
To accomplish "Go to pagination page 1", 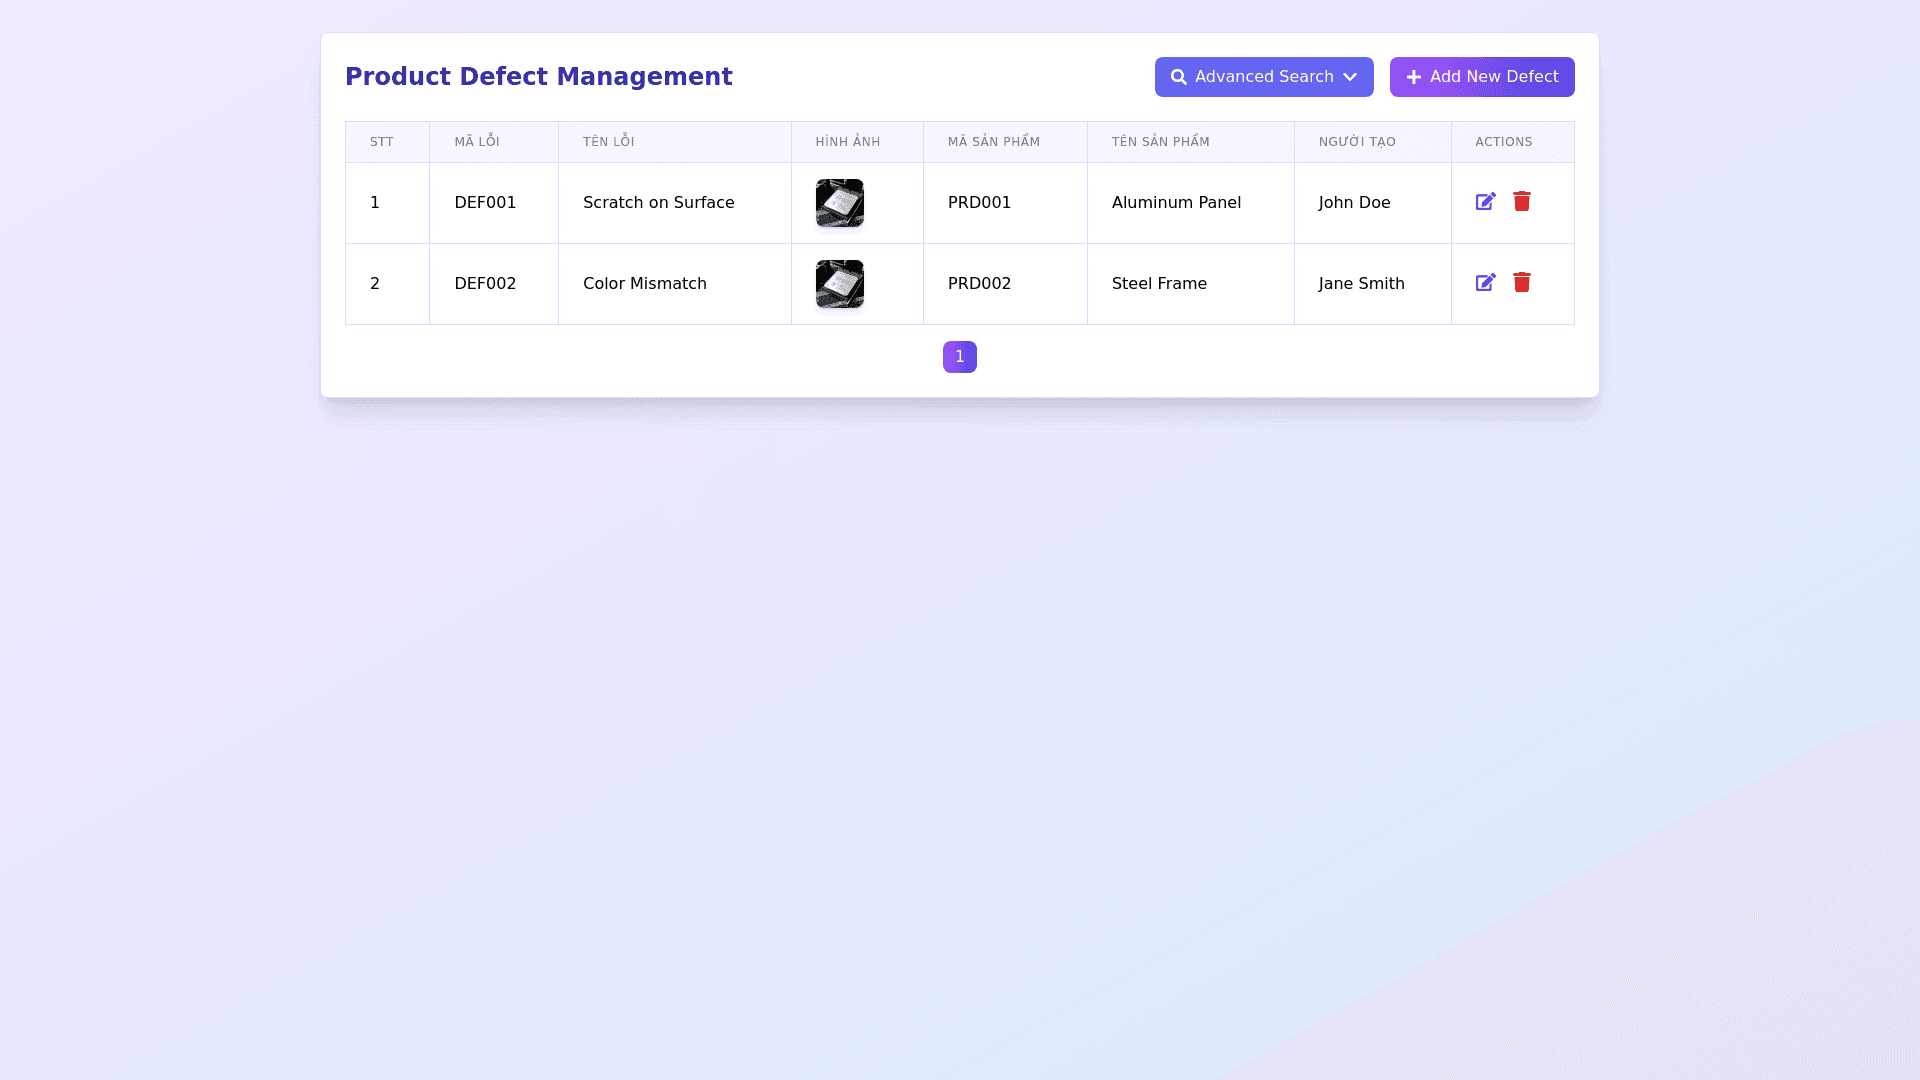I will (x=959, y=357).
